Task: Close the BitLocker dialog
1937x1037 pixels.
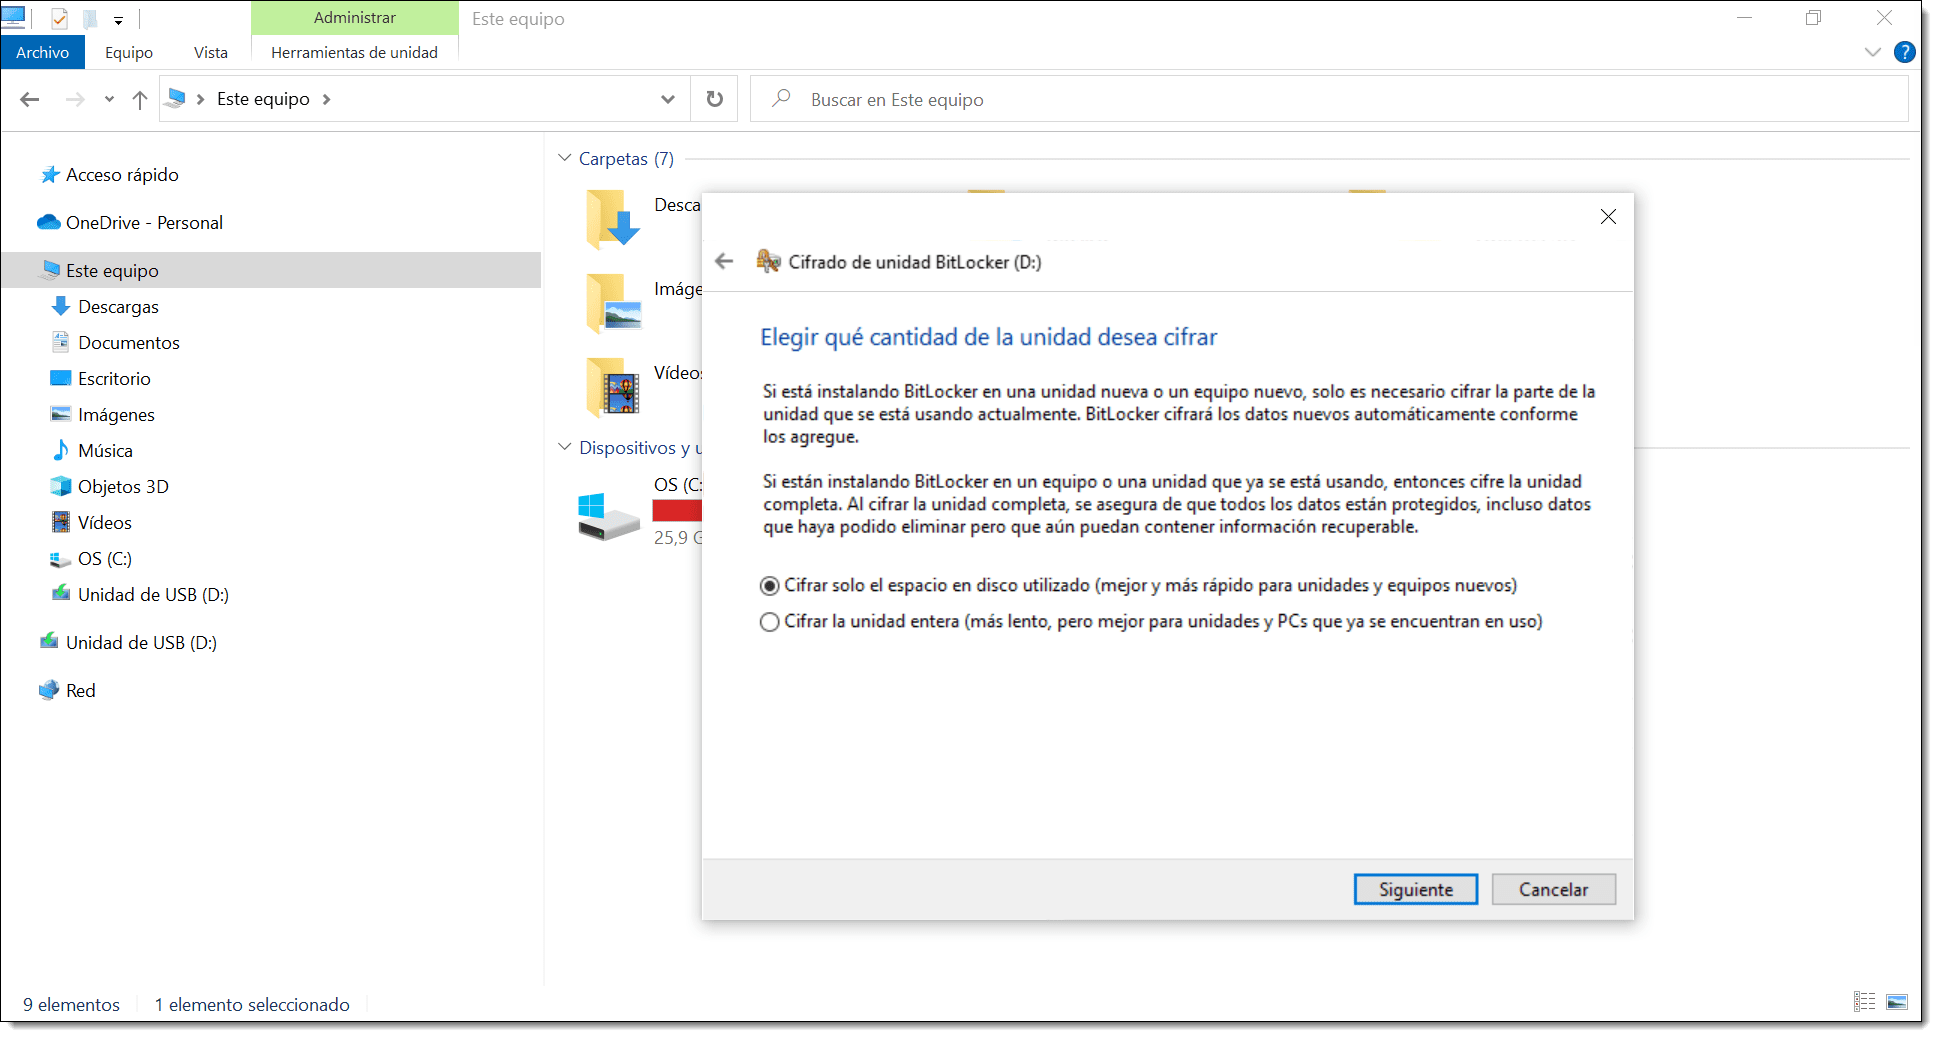Action: (1608, 217)
